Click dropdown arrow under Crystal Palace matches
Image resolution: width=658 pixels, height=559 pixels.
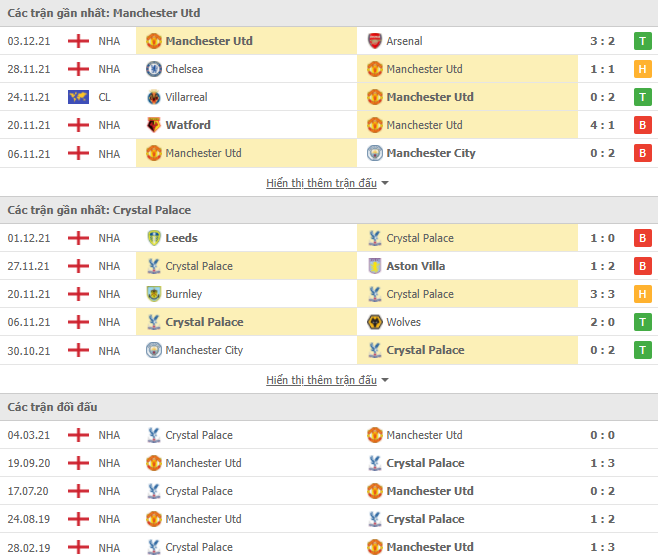[x=385, y=380]
